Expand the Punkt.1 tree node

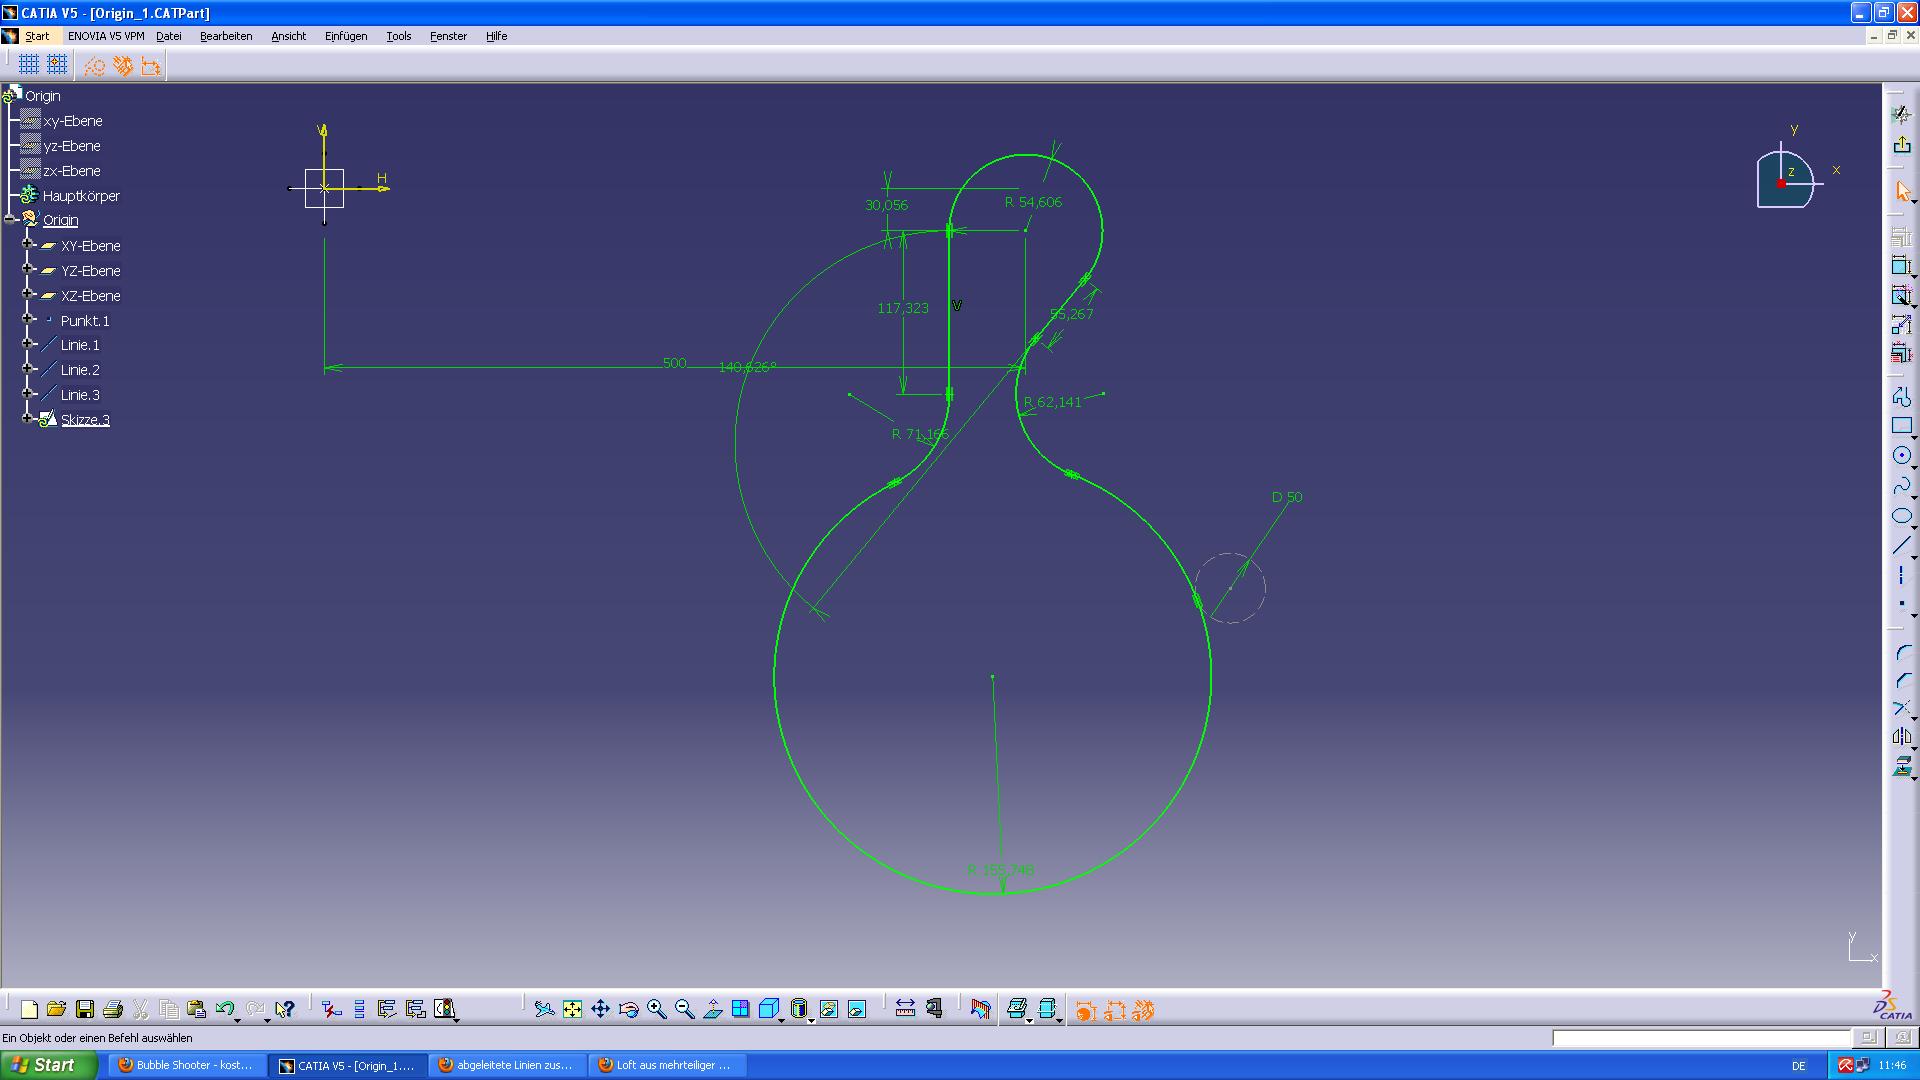[x=28, y=319]
